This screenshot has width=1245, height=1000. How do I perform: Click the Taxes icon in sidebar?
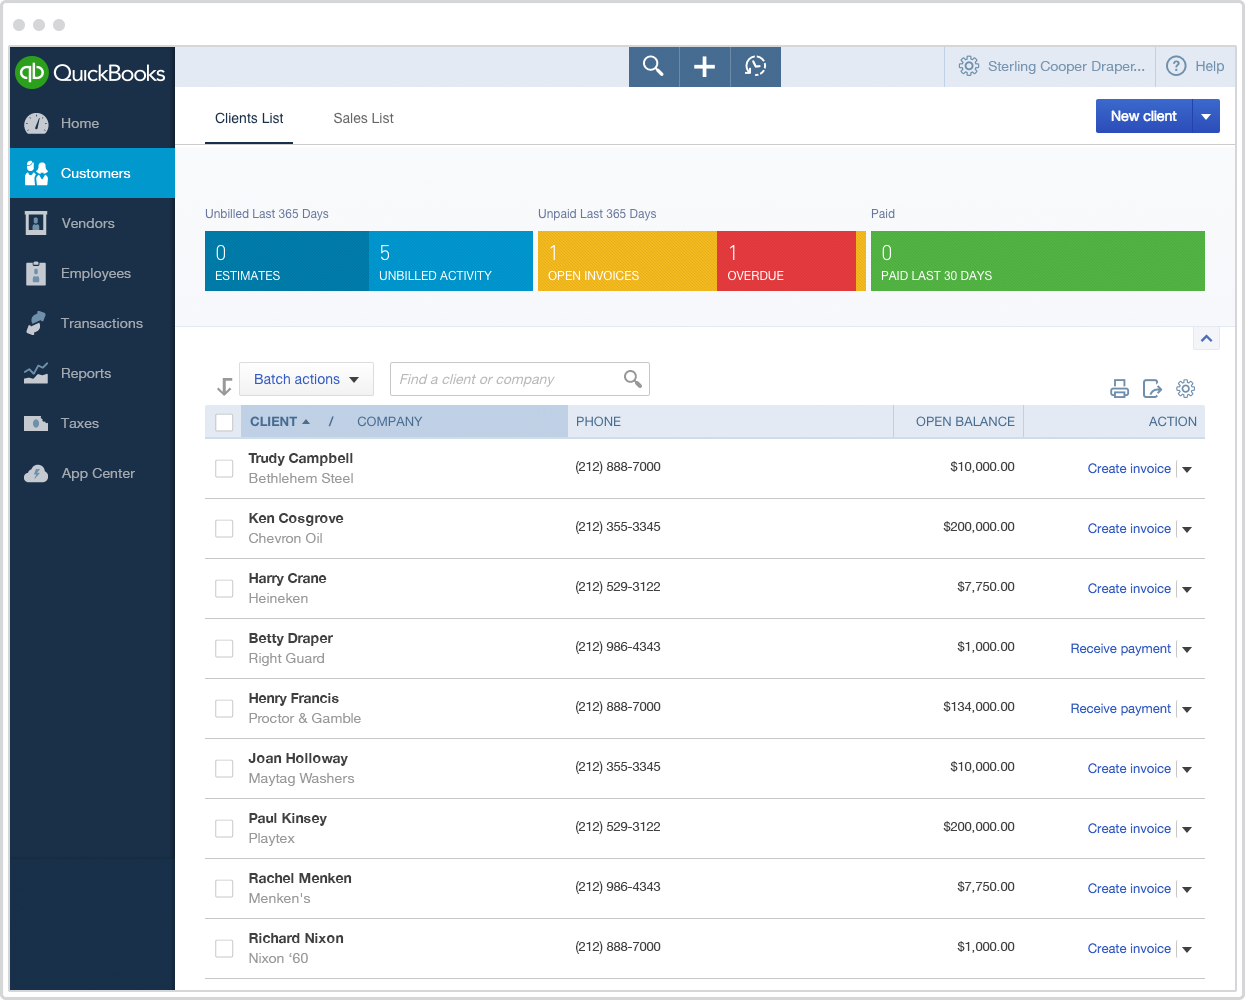point(36,423)
